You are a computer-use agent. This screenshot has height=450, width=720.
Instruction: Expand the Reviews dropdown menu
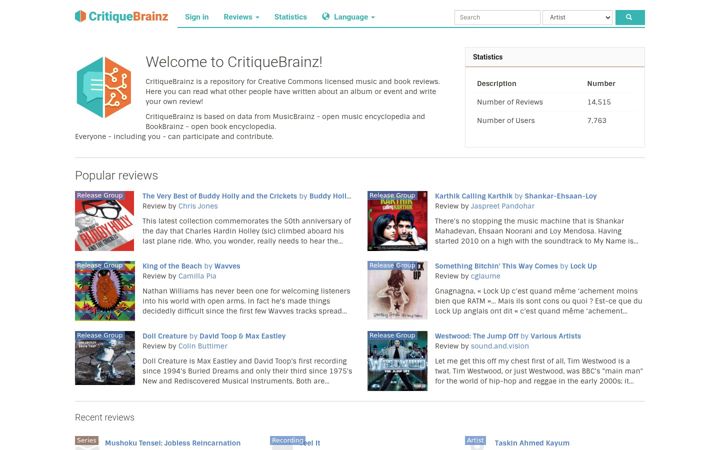241,17
